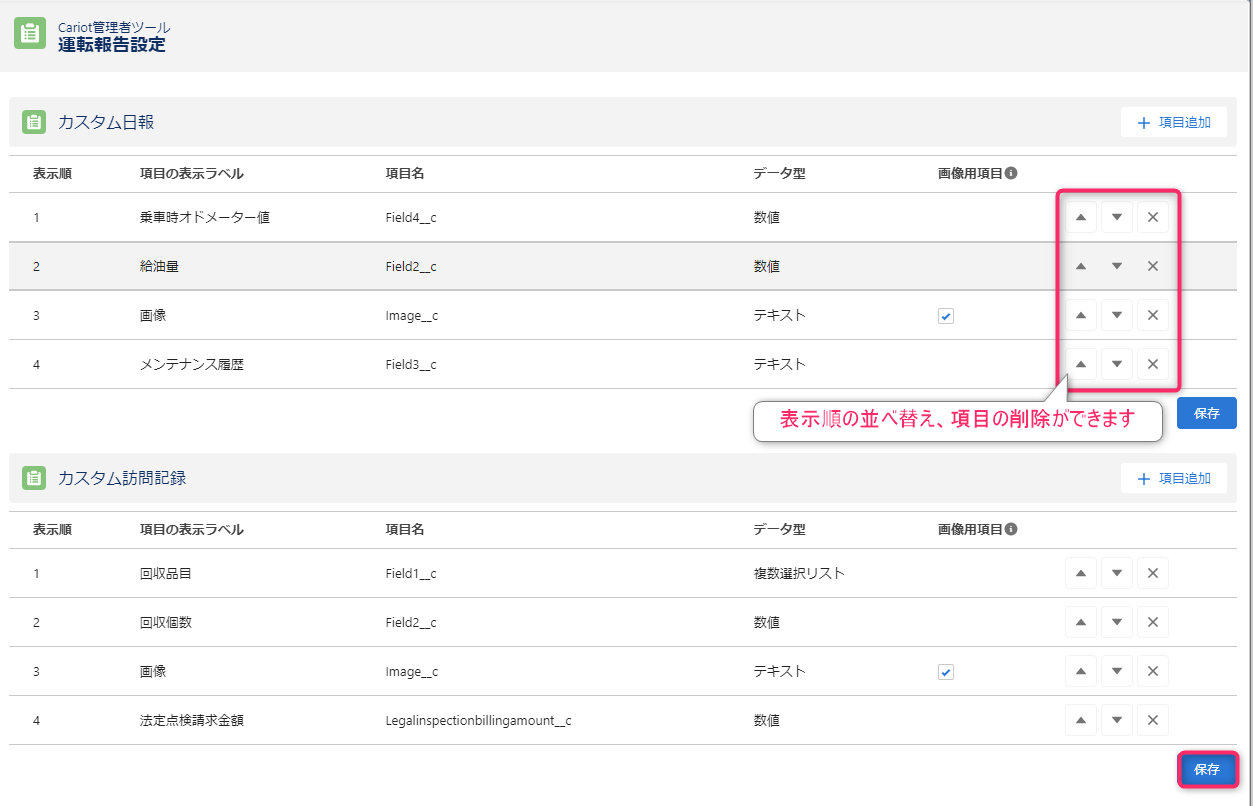The width and height of the screenshot is (1253, 806).
Task: Move 回収品目 row down
Action: (x=1116, y=573)
